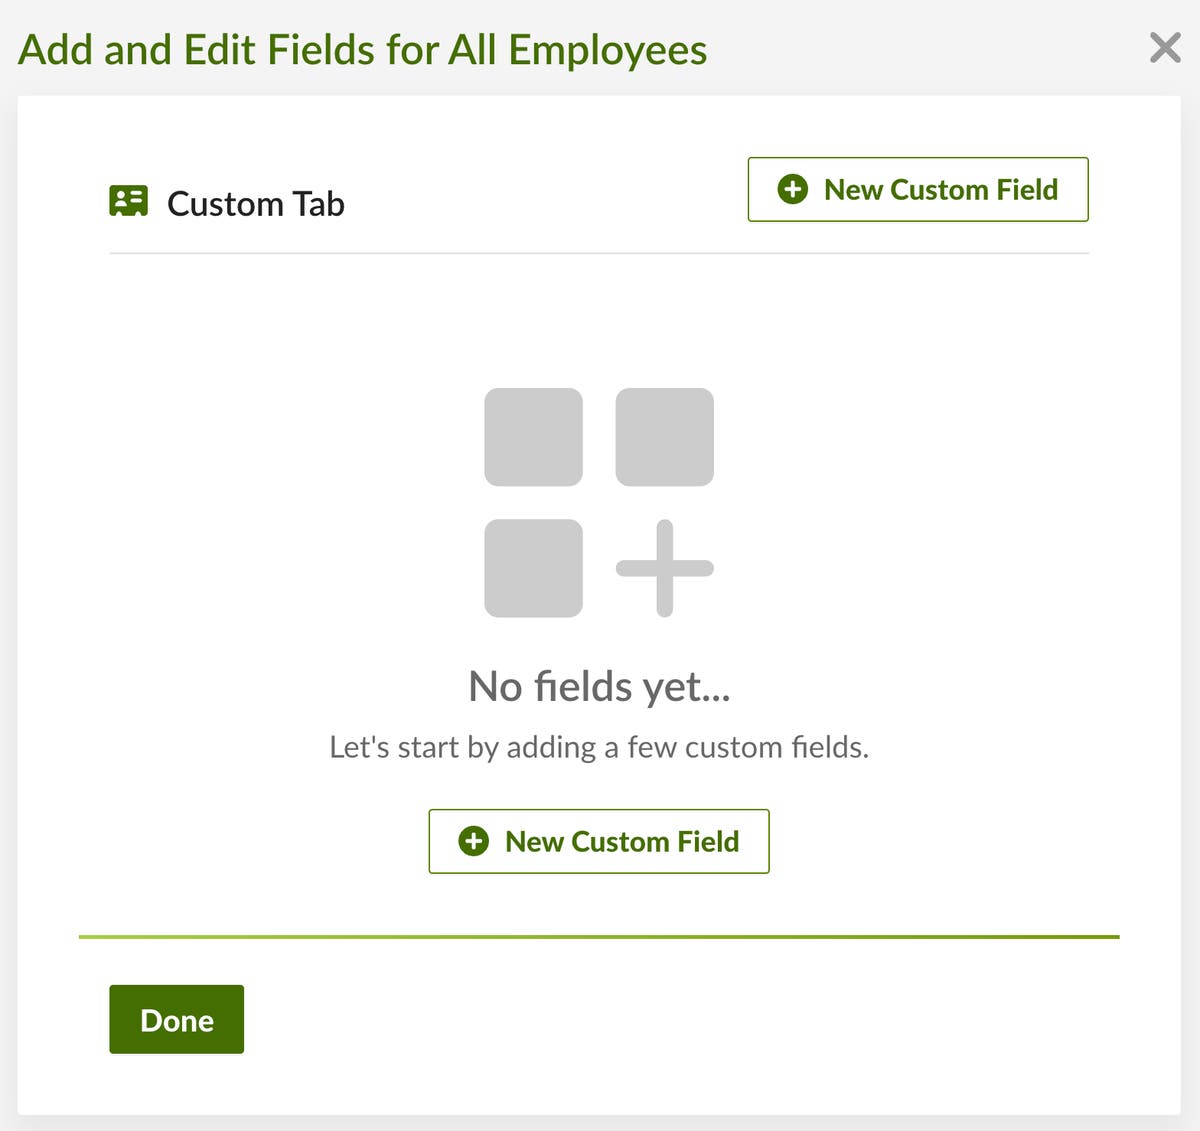This screenshot has height=1131, width=1200.
Task: Click the large gray plus in the empty-state graphic
Action: point(663,569)
